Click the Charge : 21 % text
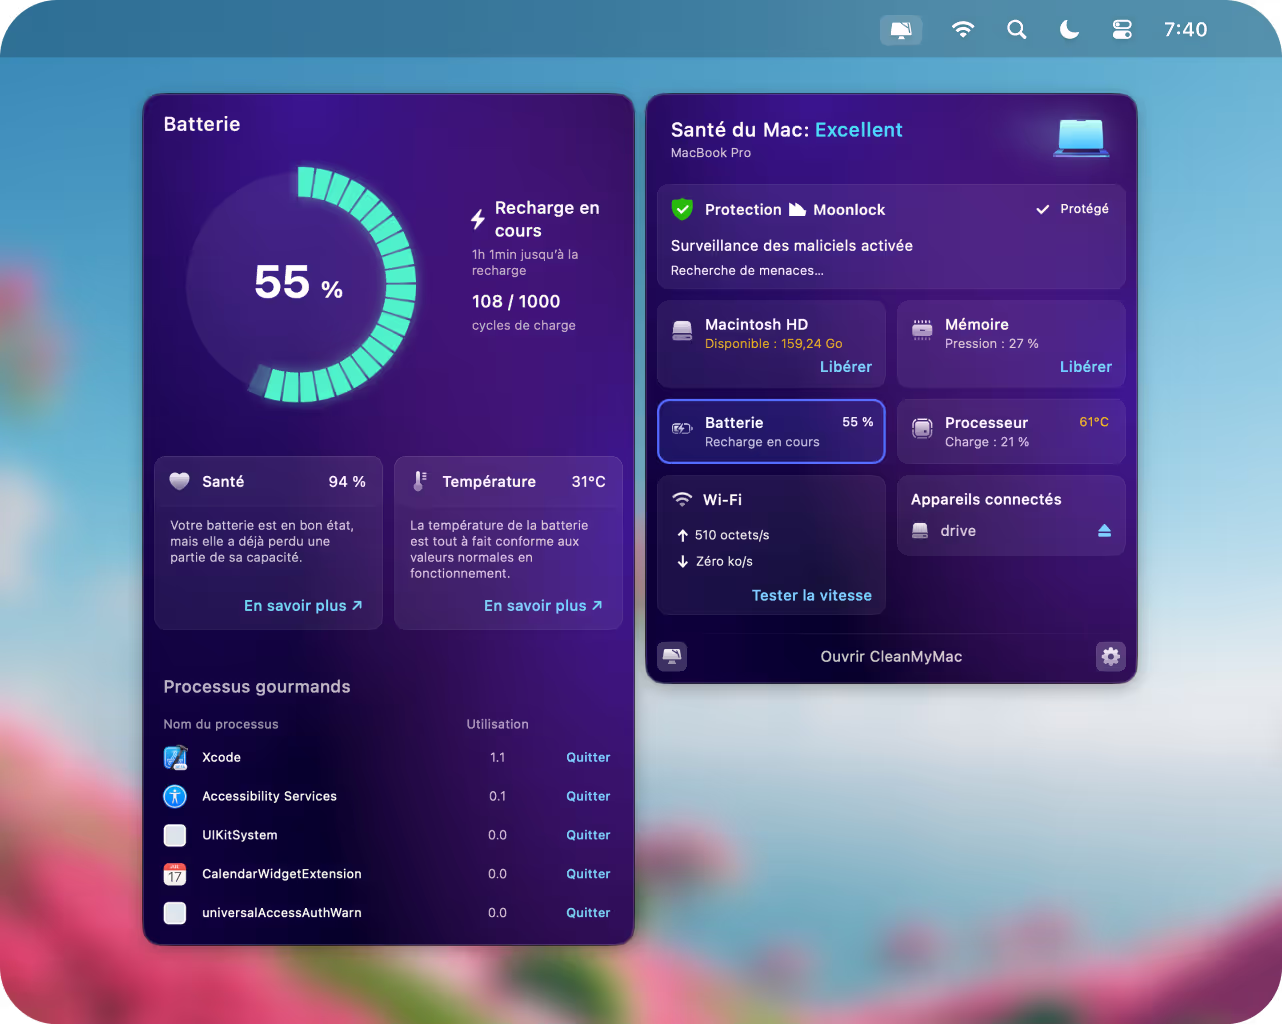1282x1025 pixels. pos(987,442)
